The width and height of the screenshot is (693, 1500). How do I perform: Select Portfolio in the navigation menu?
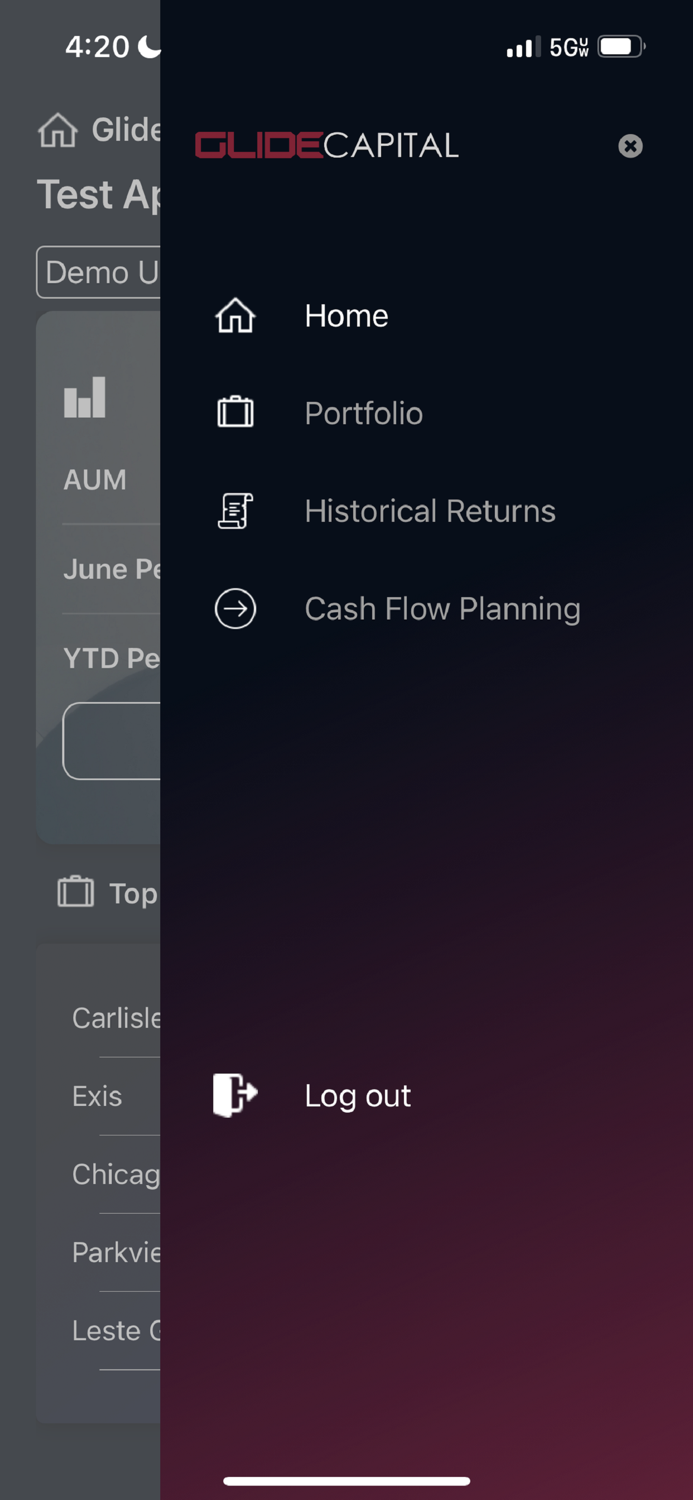363,412
